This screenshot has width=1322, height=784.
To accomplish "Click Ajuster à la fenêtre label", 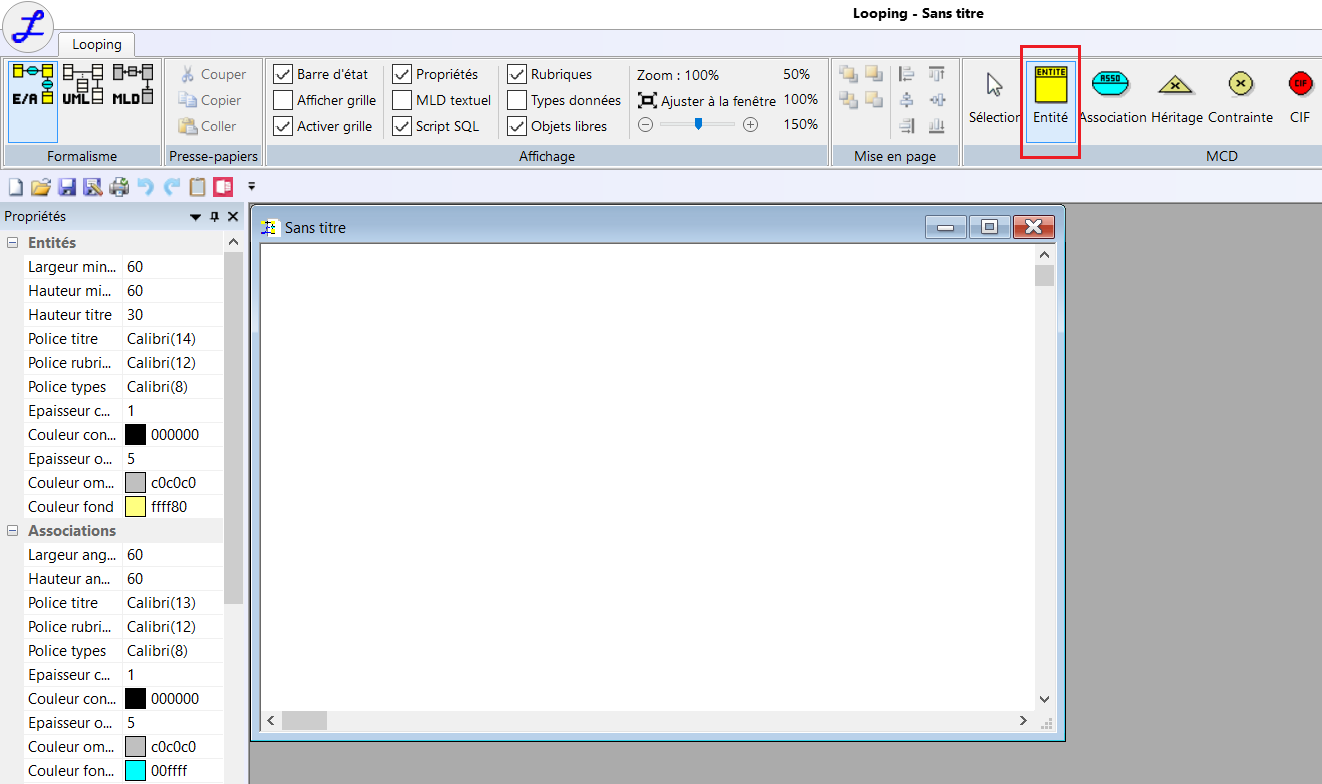I will point(718,101).
